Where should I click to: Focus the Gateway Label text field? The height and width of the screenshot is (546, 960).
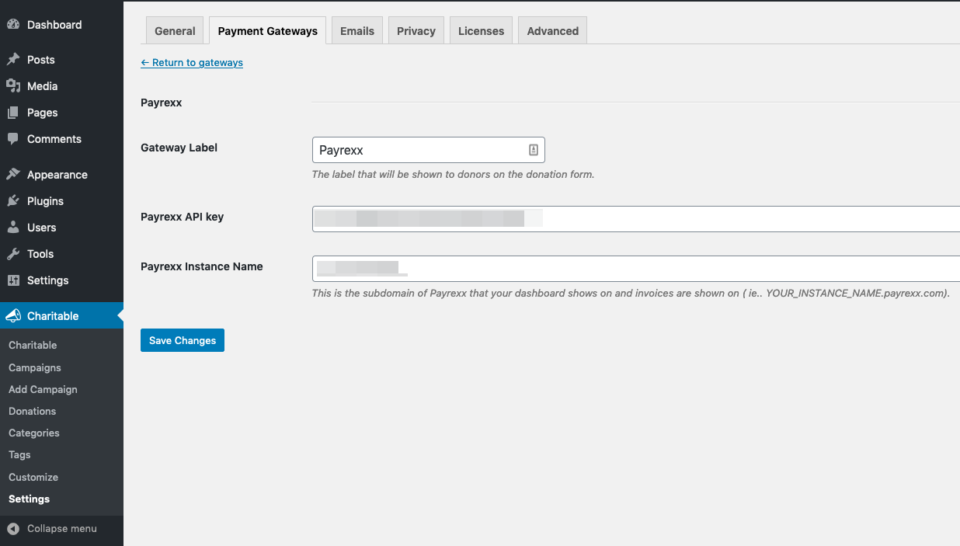(x=429, y=150)
